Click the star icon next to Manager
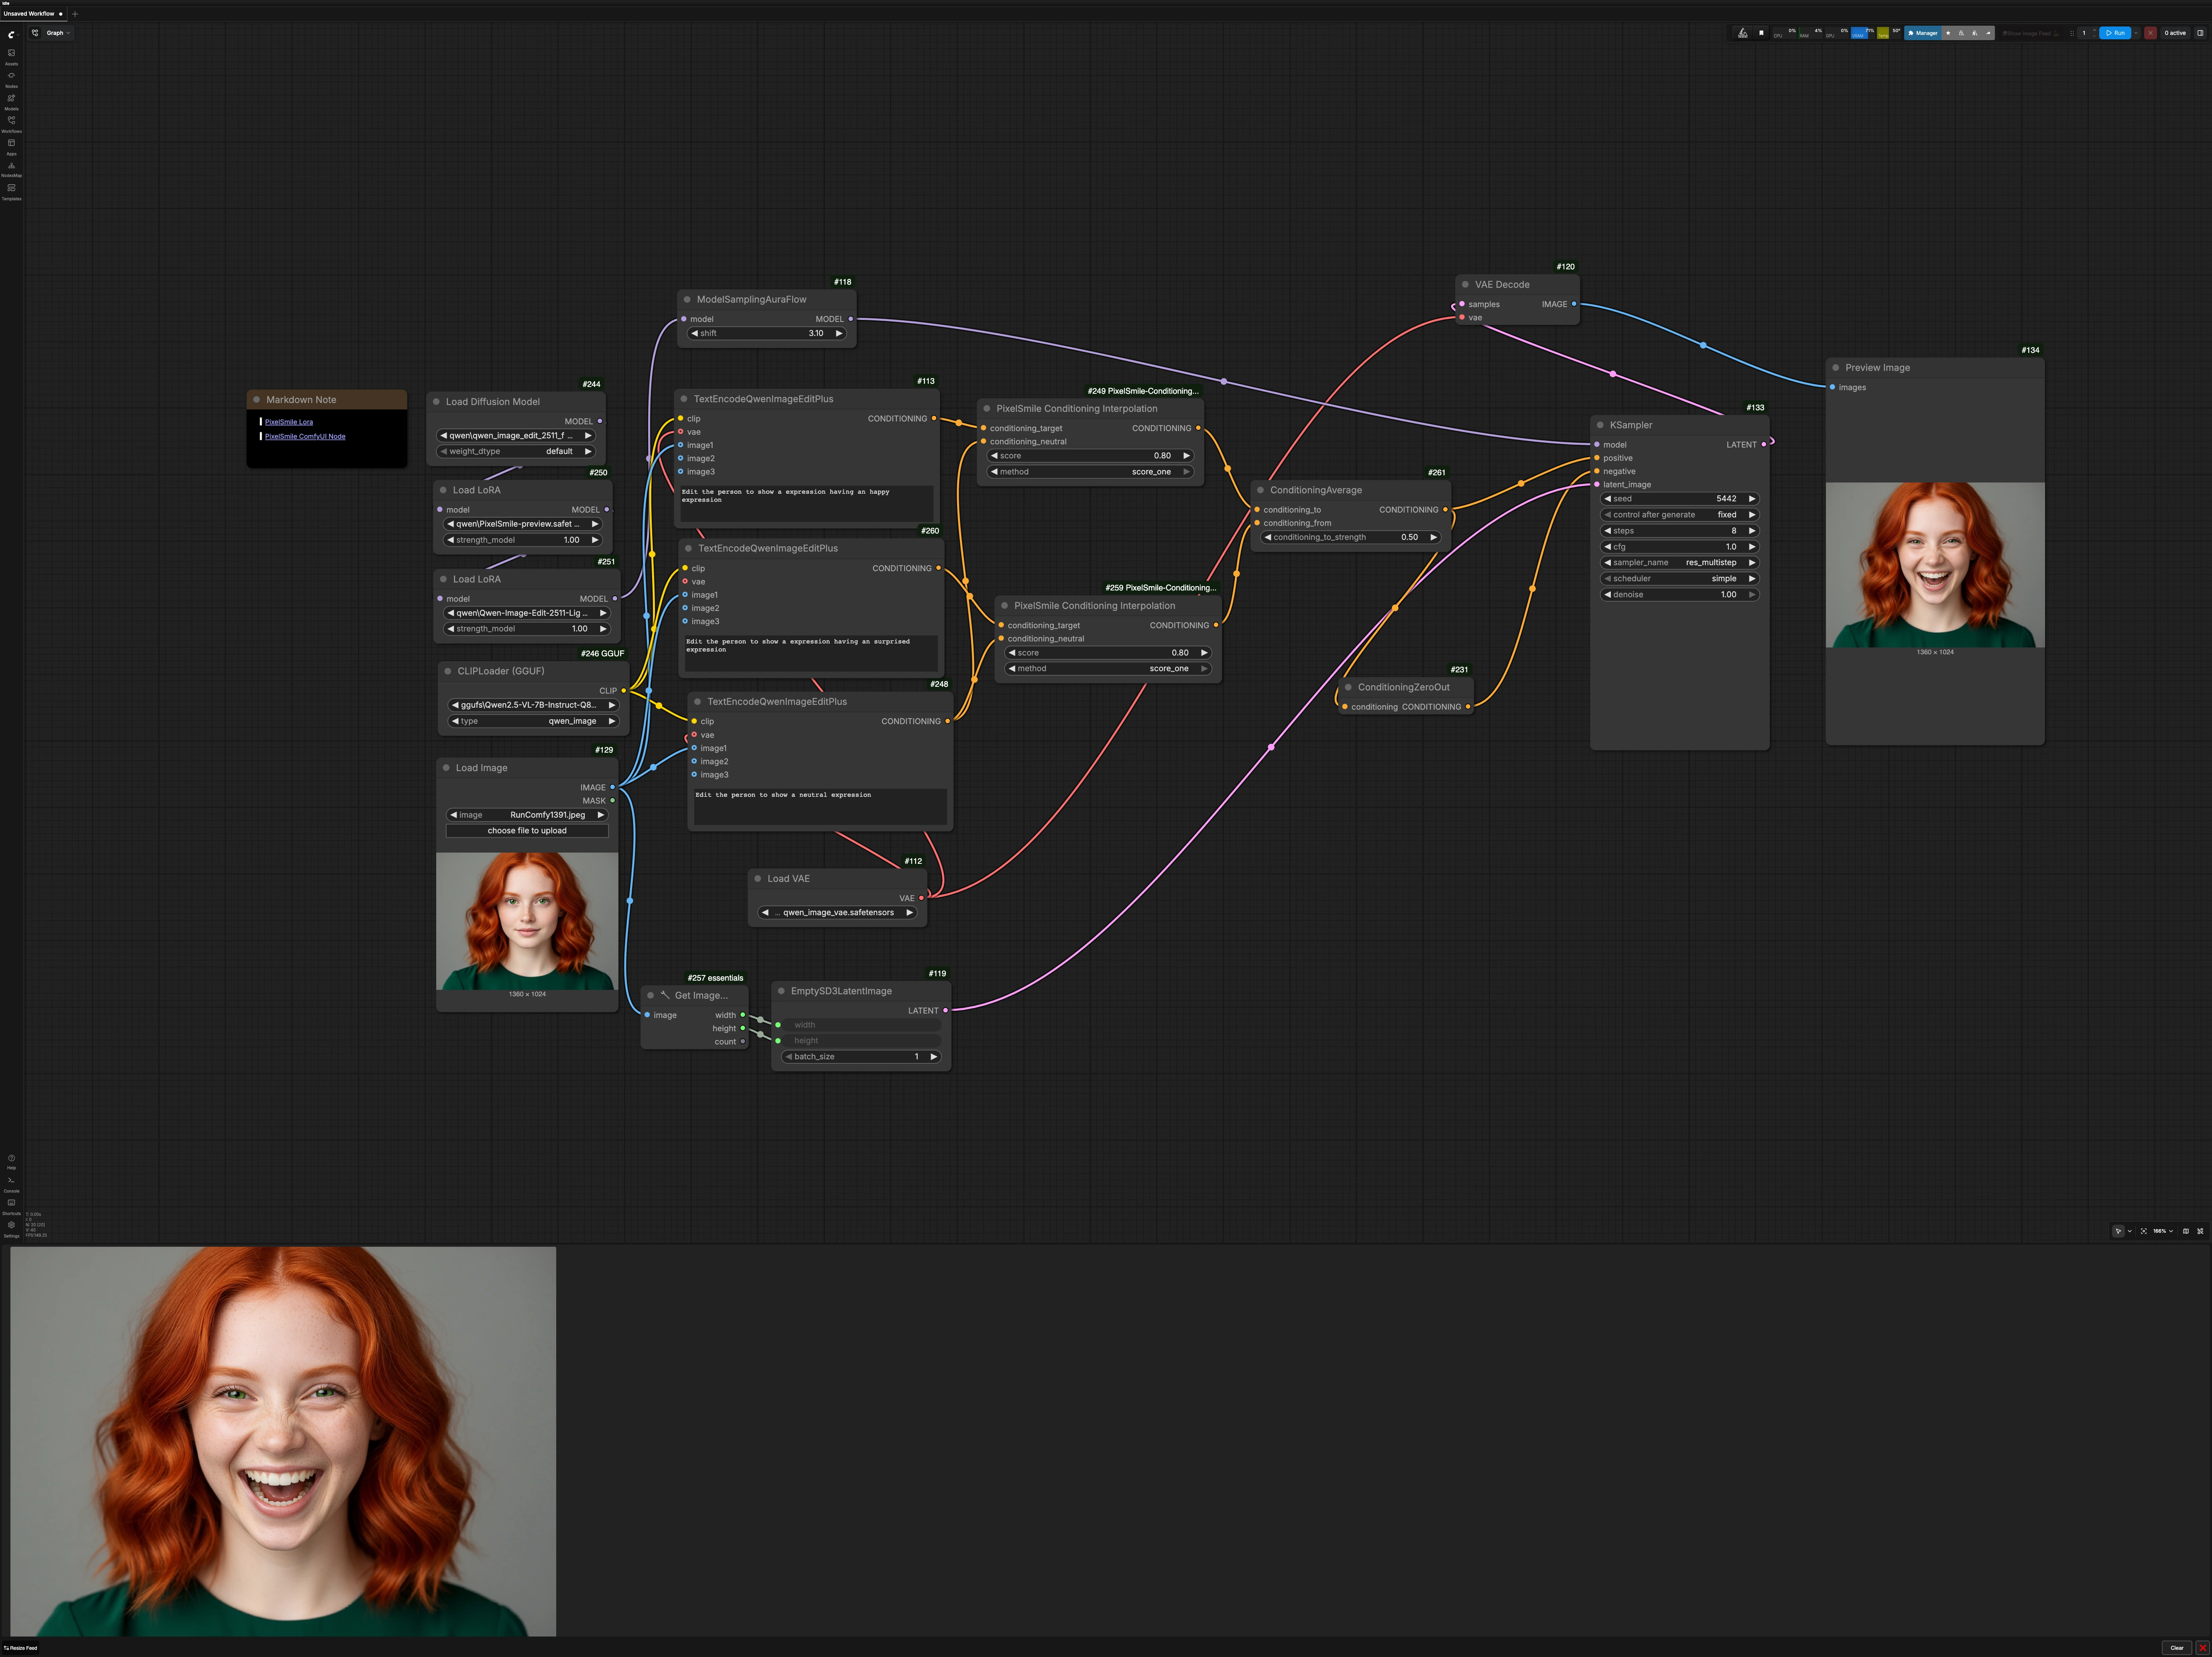This screenshot has height=1657, width=2212. pos(1948,33)
